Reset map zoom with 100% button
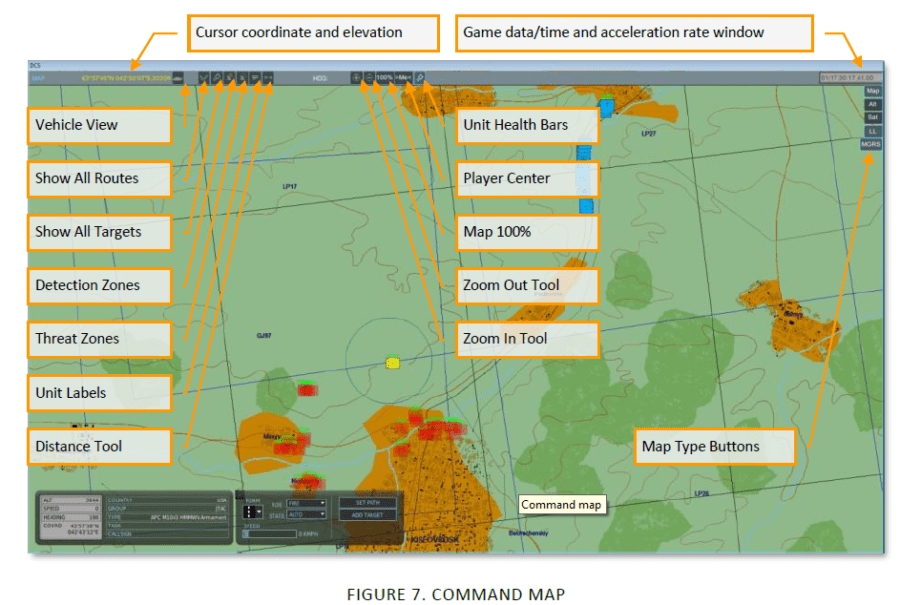Image resolution: width=900 pixels, height=605 pixels. [x=383, y=77]
